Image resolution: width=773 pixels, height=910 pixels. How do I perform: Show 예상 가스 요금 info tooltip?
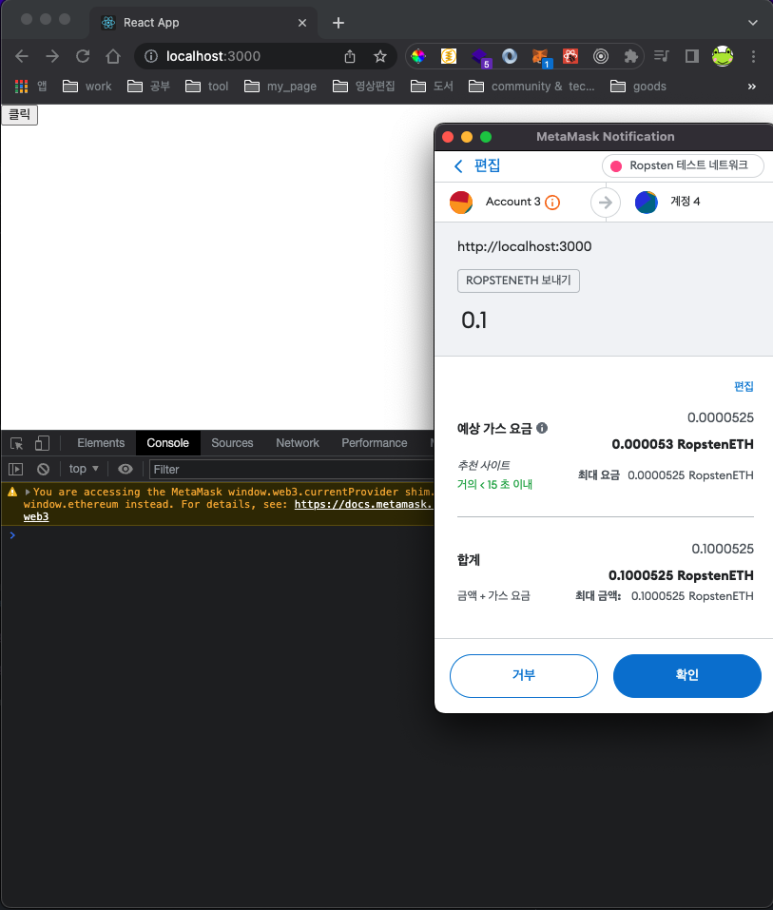542,428
